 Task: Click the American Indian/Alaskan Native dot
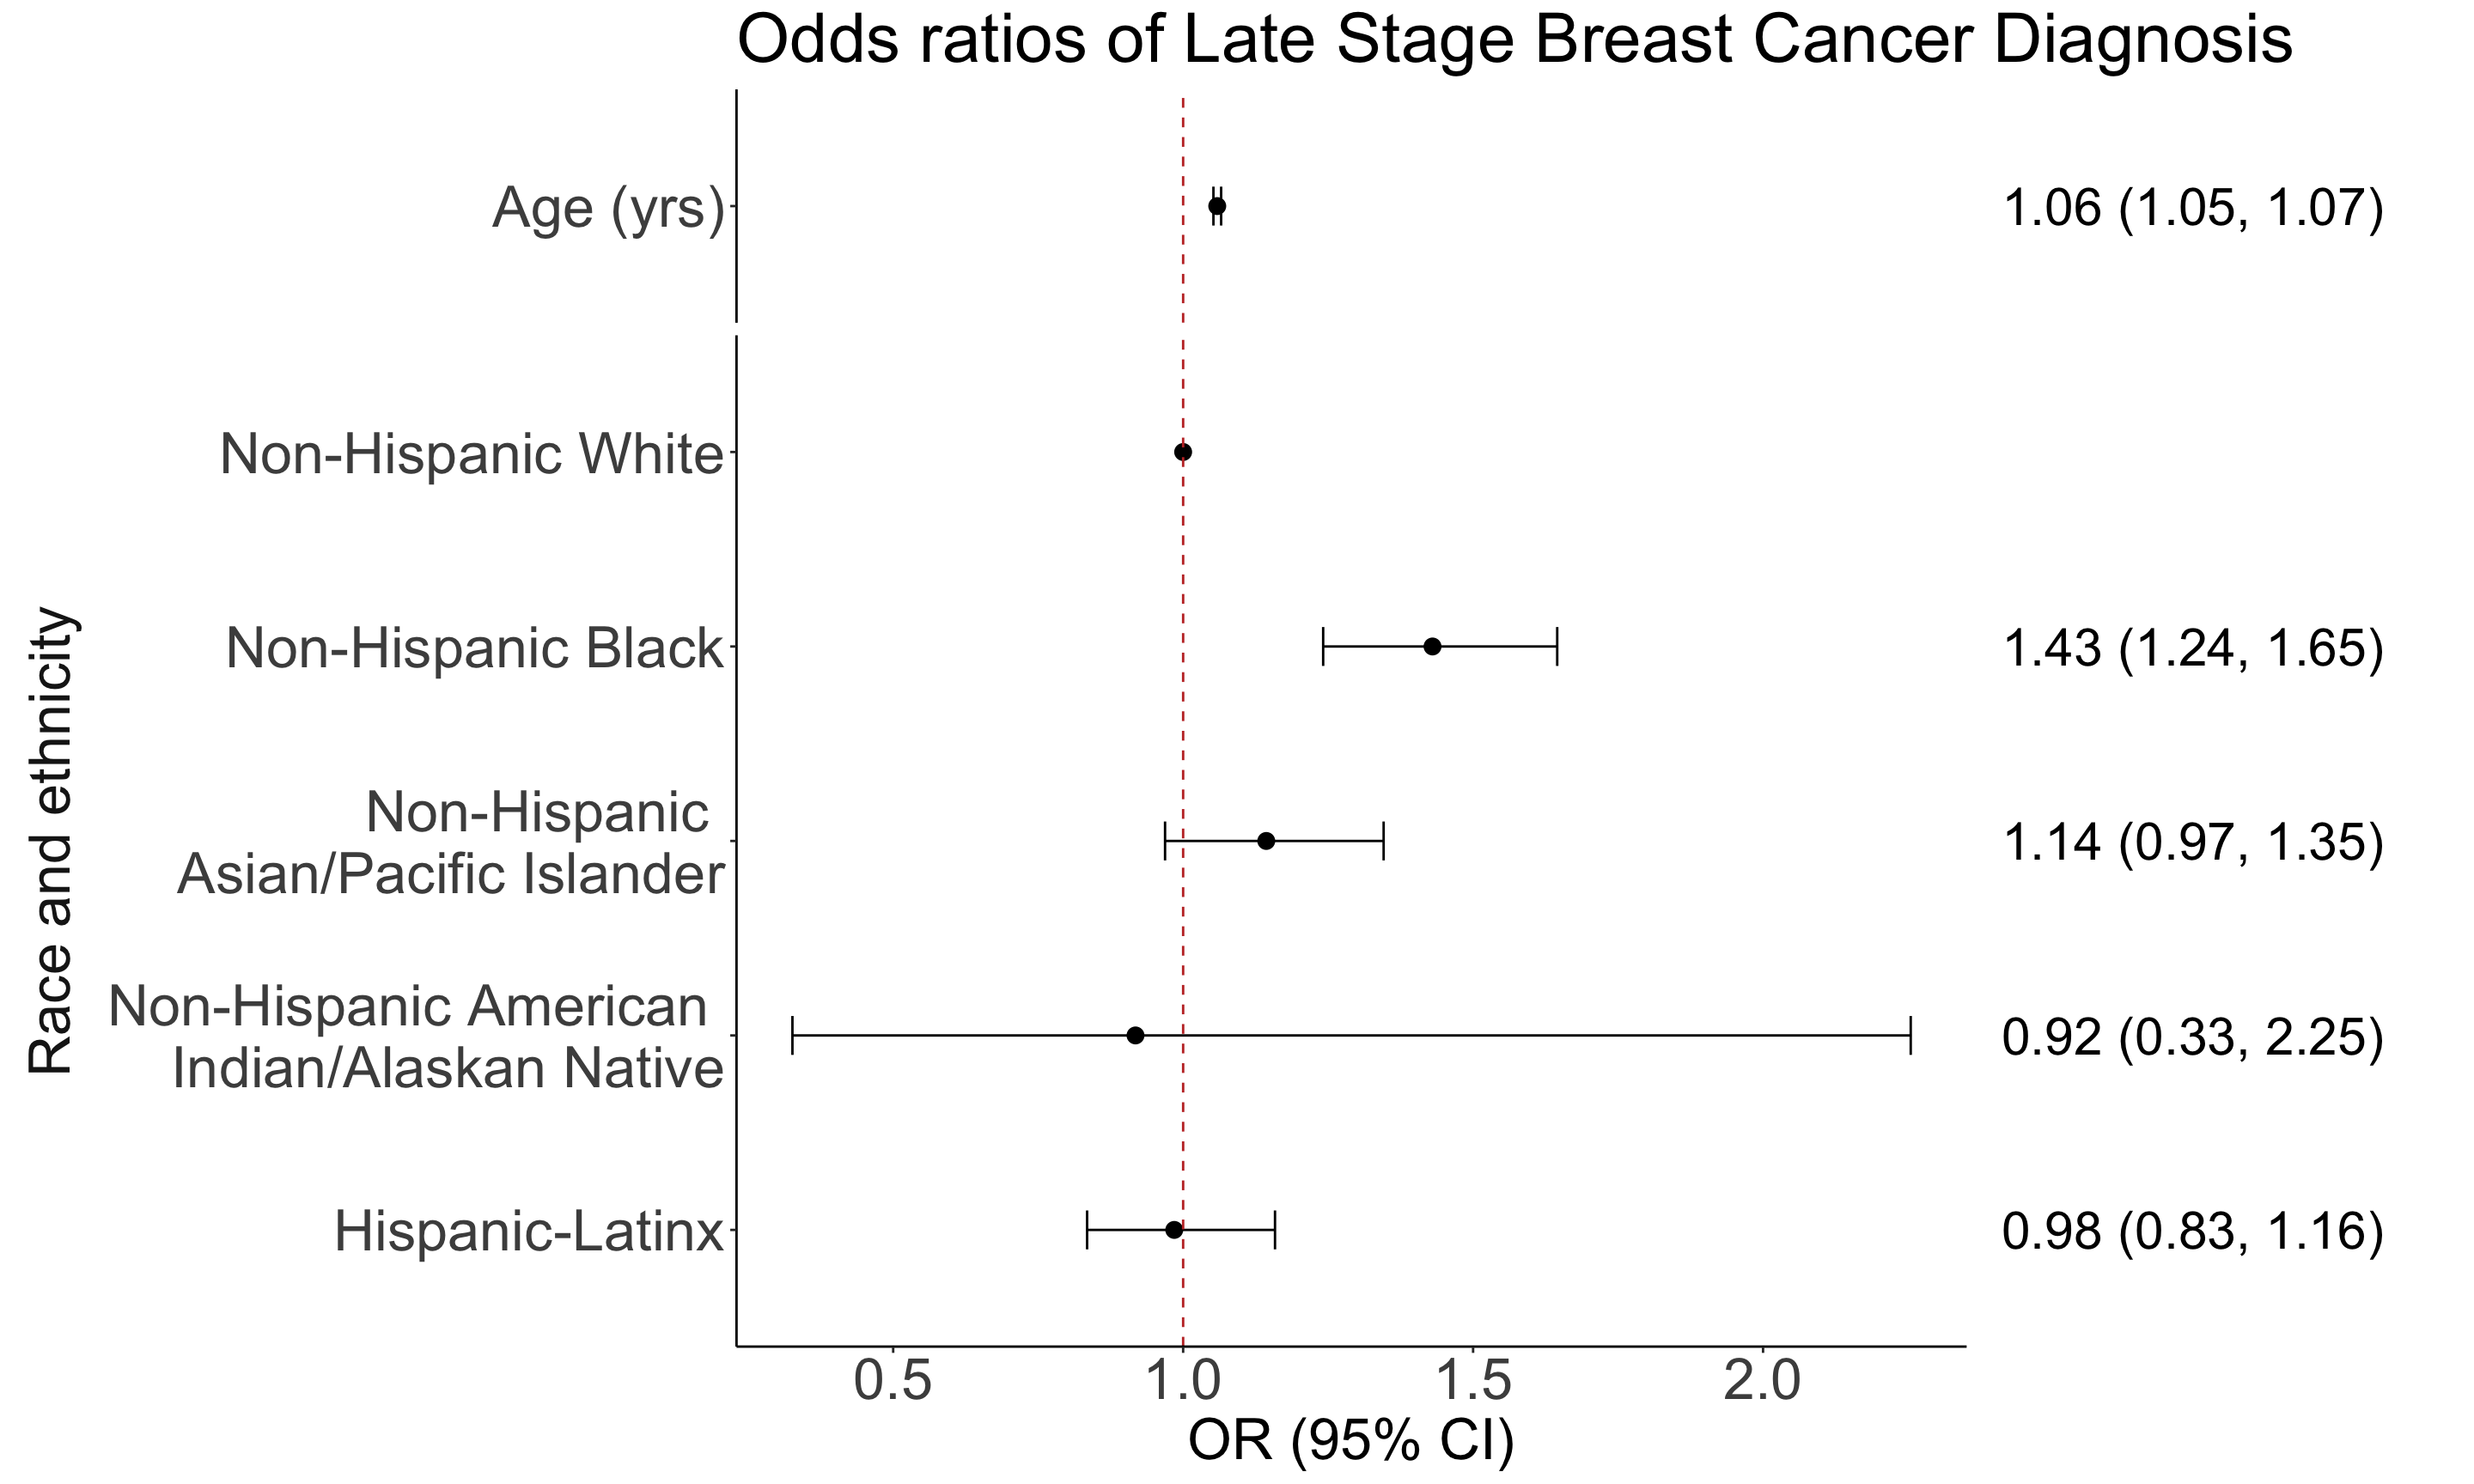(x=1135, y=1035)
